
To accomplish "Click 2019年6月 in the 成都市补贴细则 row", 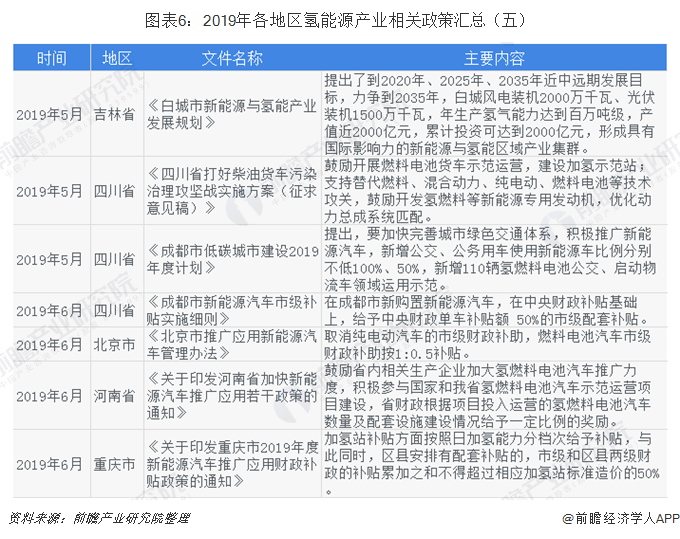I will [49, 310].
